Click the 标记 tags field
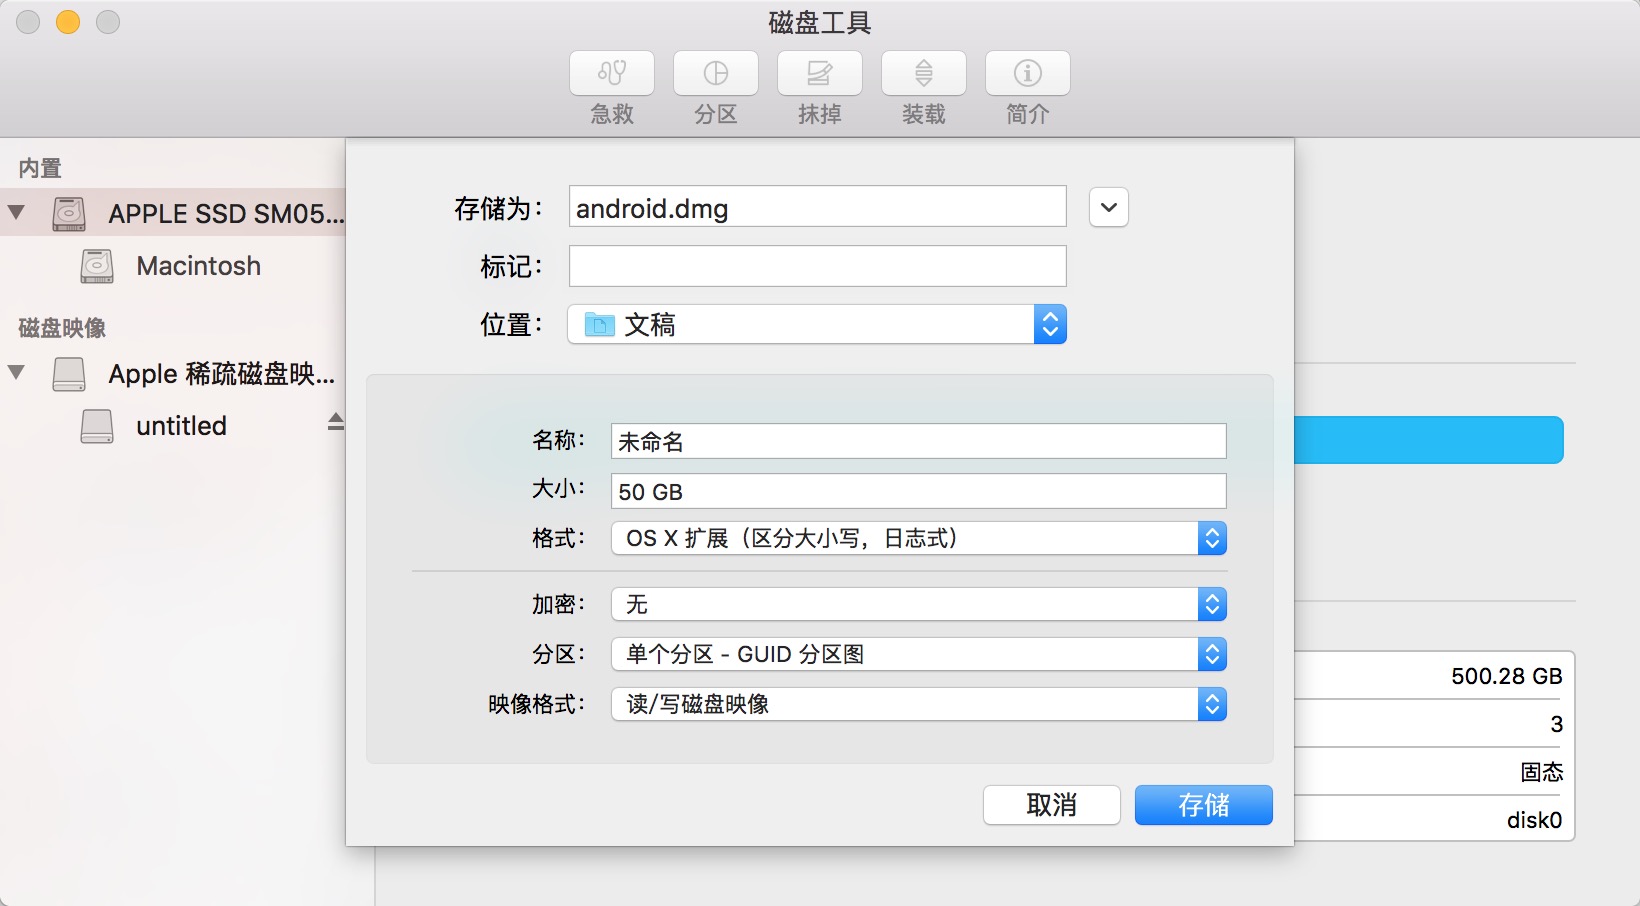 click(817, 266)
